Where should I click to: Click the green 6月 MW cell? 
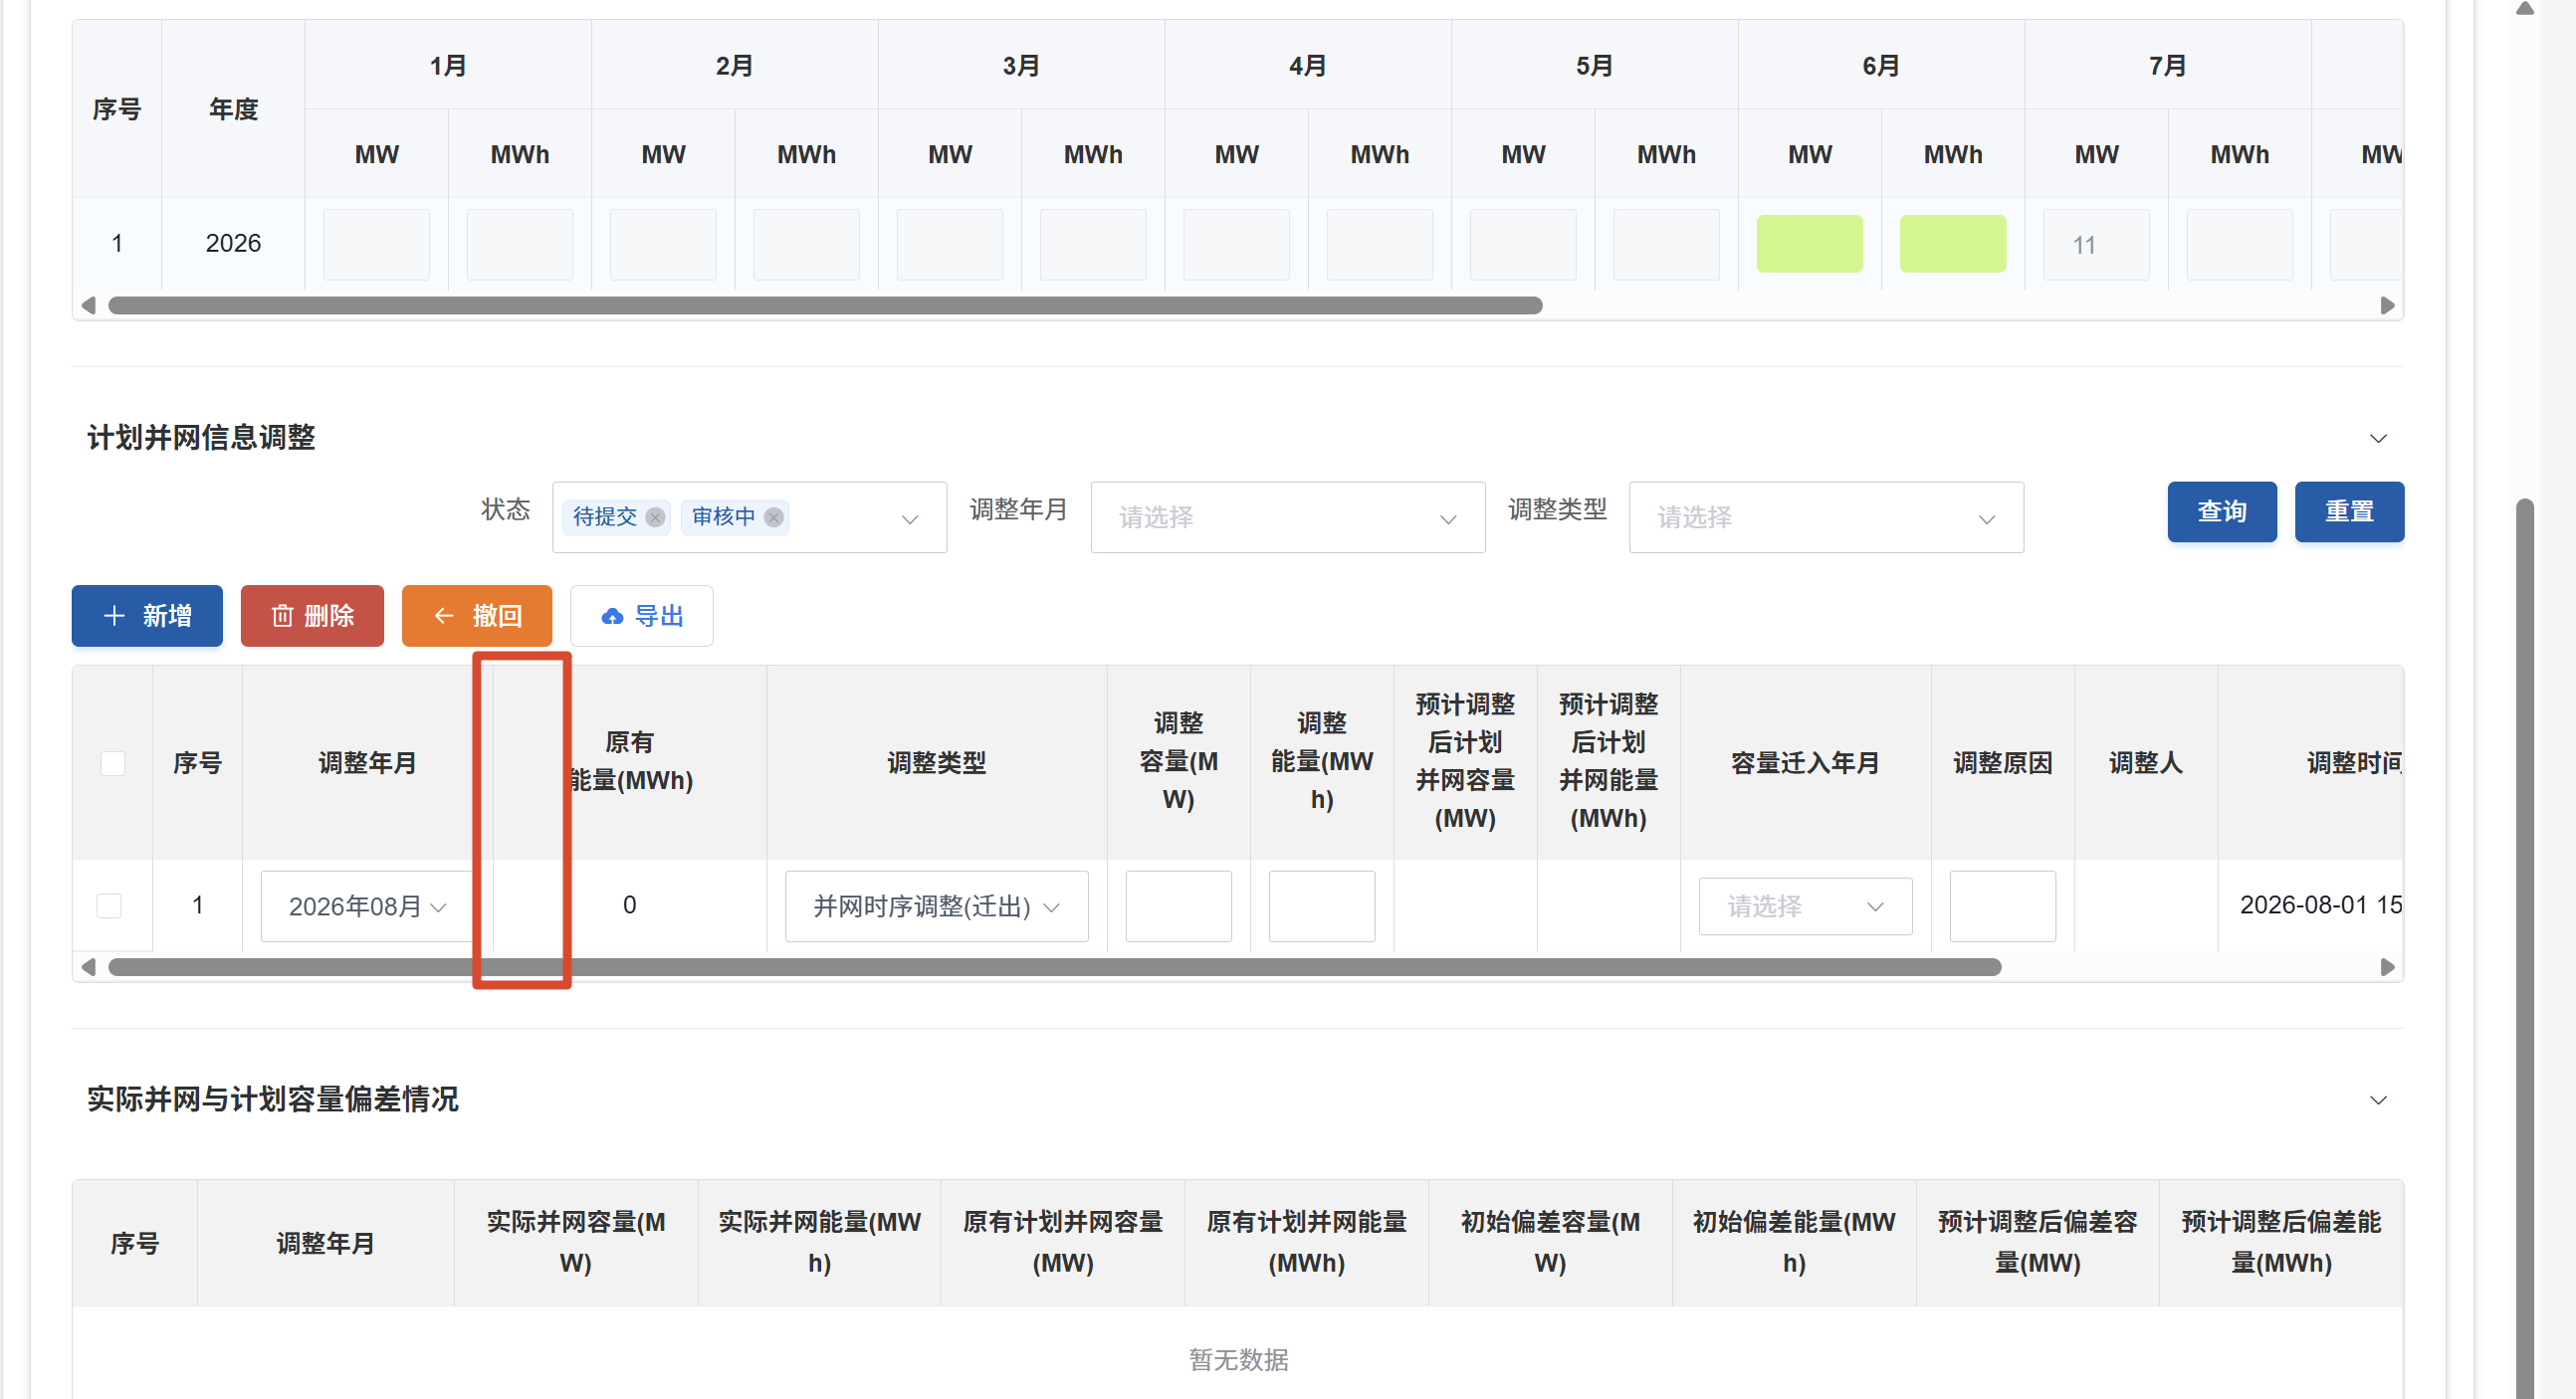pos(1808,244)
